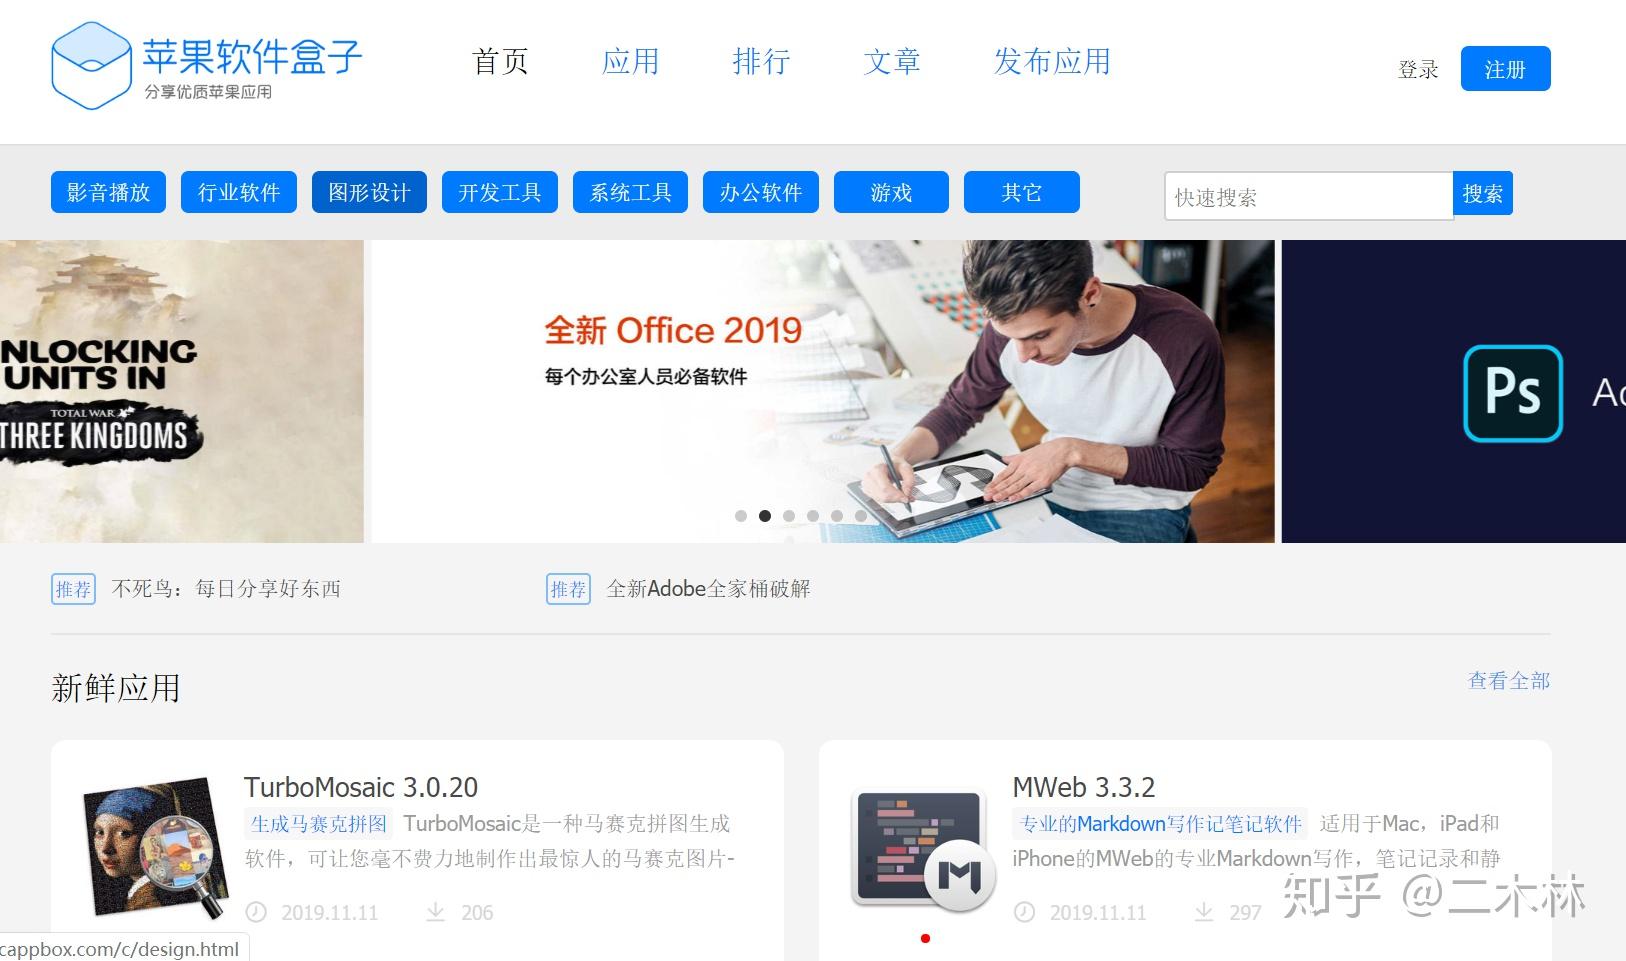Click the 分享优质苹果应用 tagline
The image size is (1626, 961).
pyautogui.click(x=208, y=92)
